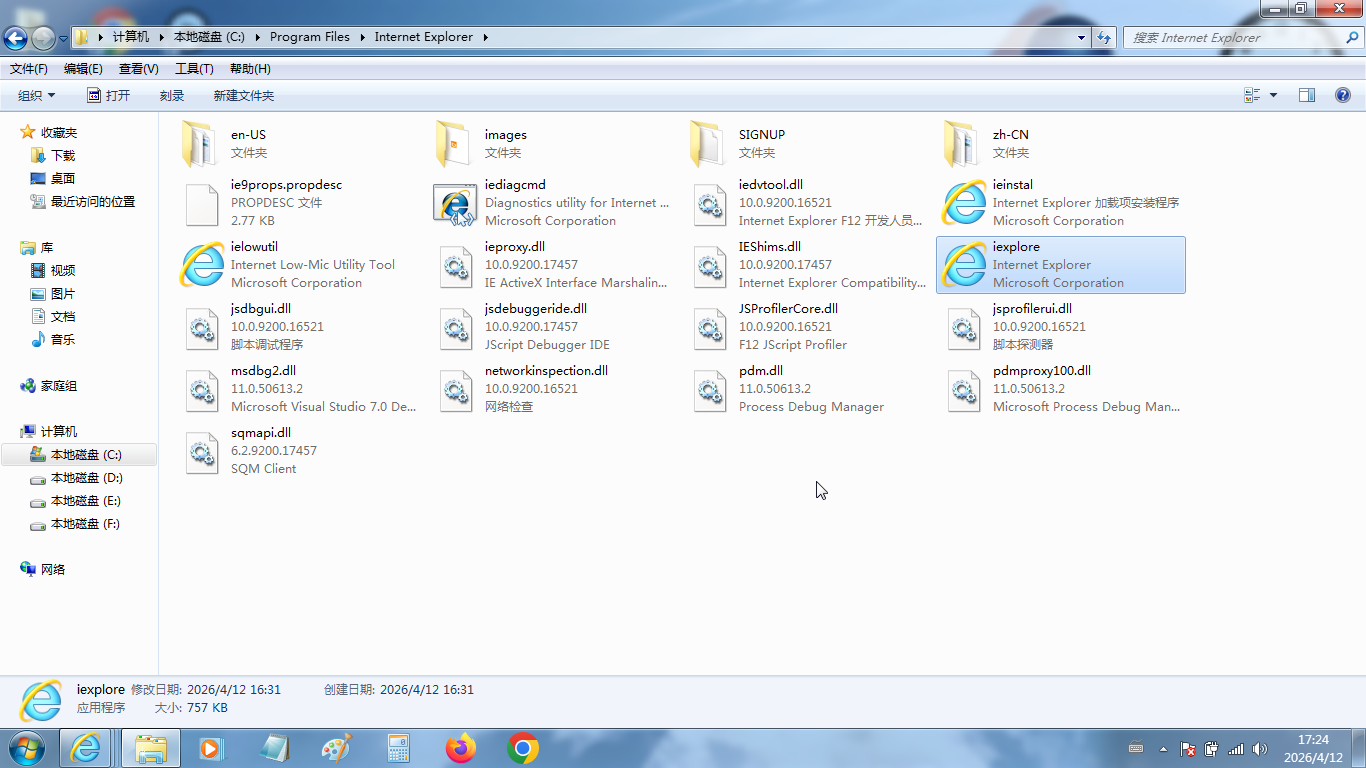Select the sqmapi.dll file icon
The width and height of the screenshot is (1366, 768).
202,451
